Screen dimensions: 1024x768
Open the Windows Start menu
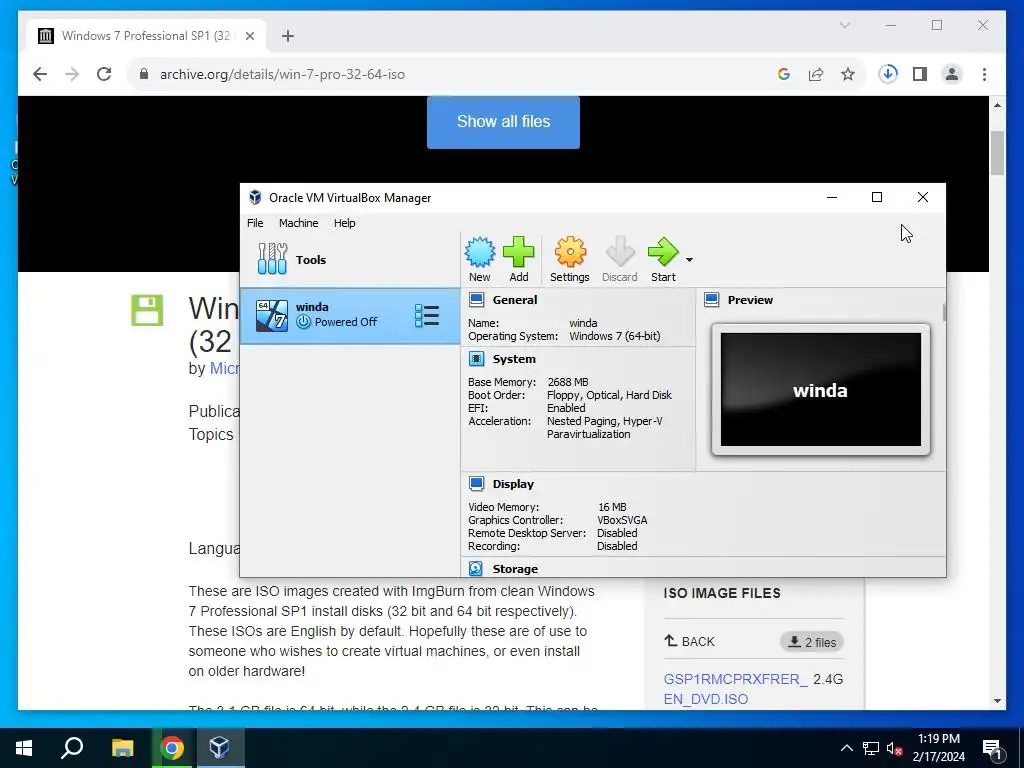tap(24, 748)
